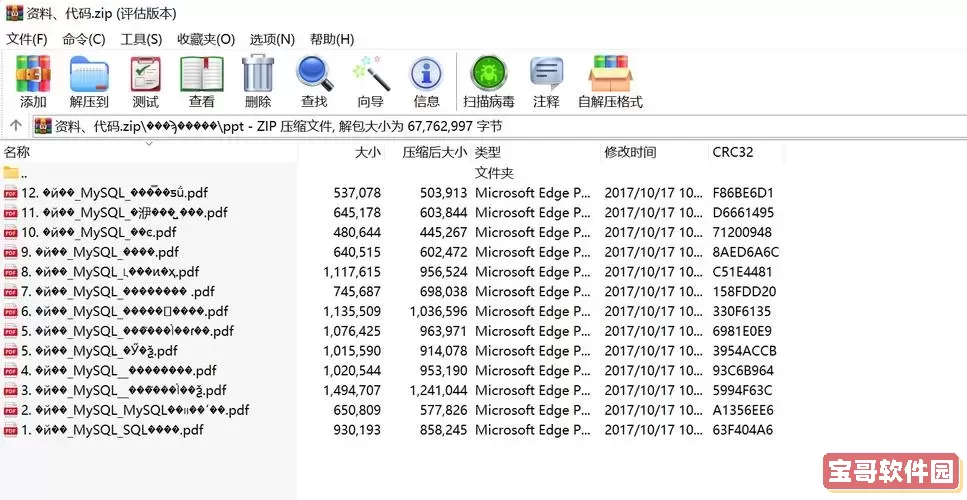967x500 pixels.
Task: Select file starting with 3. MySQL pdf
Action: click(x=392, y=390)
